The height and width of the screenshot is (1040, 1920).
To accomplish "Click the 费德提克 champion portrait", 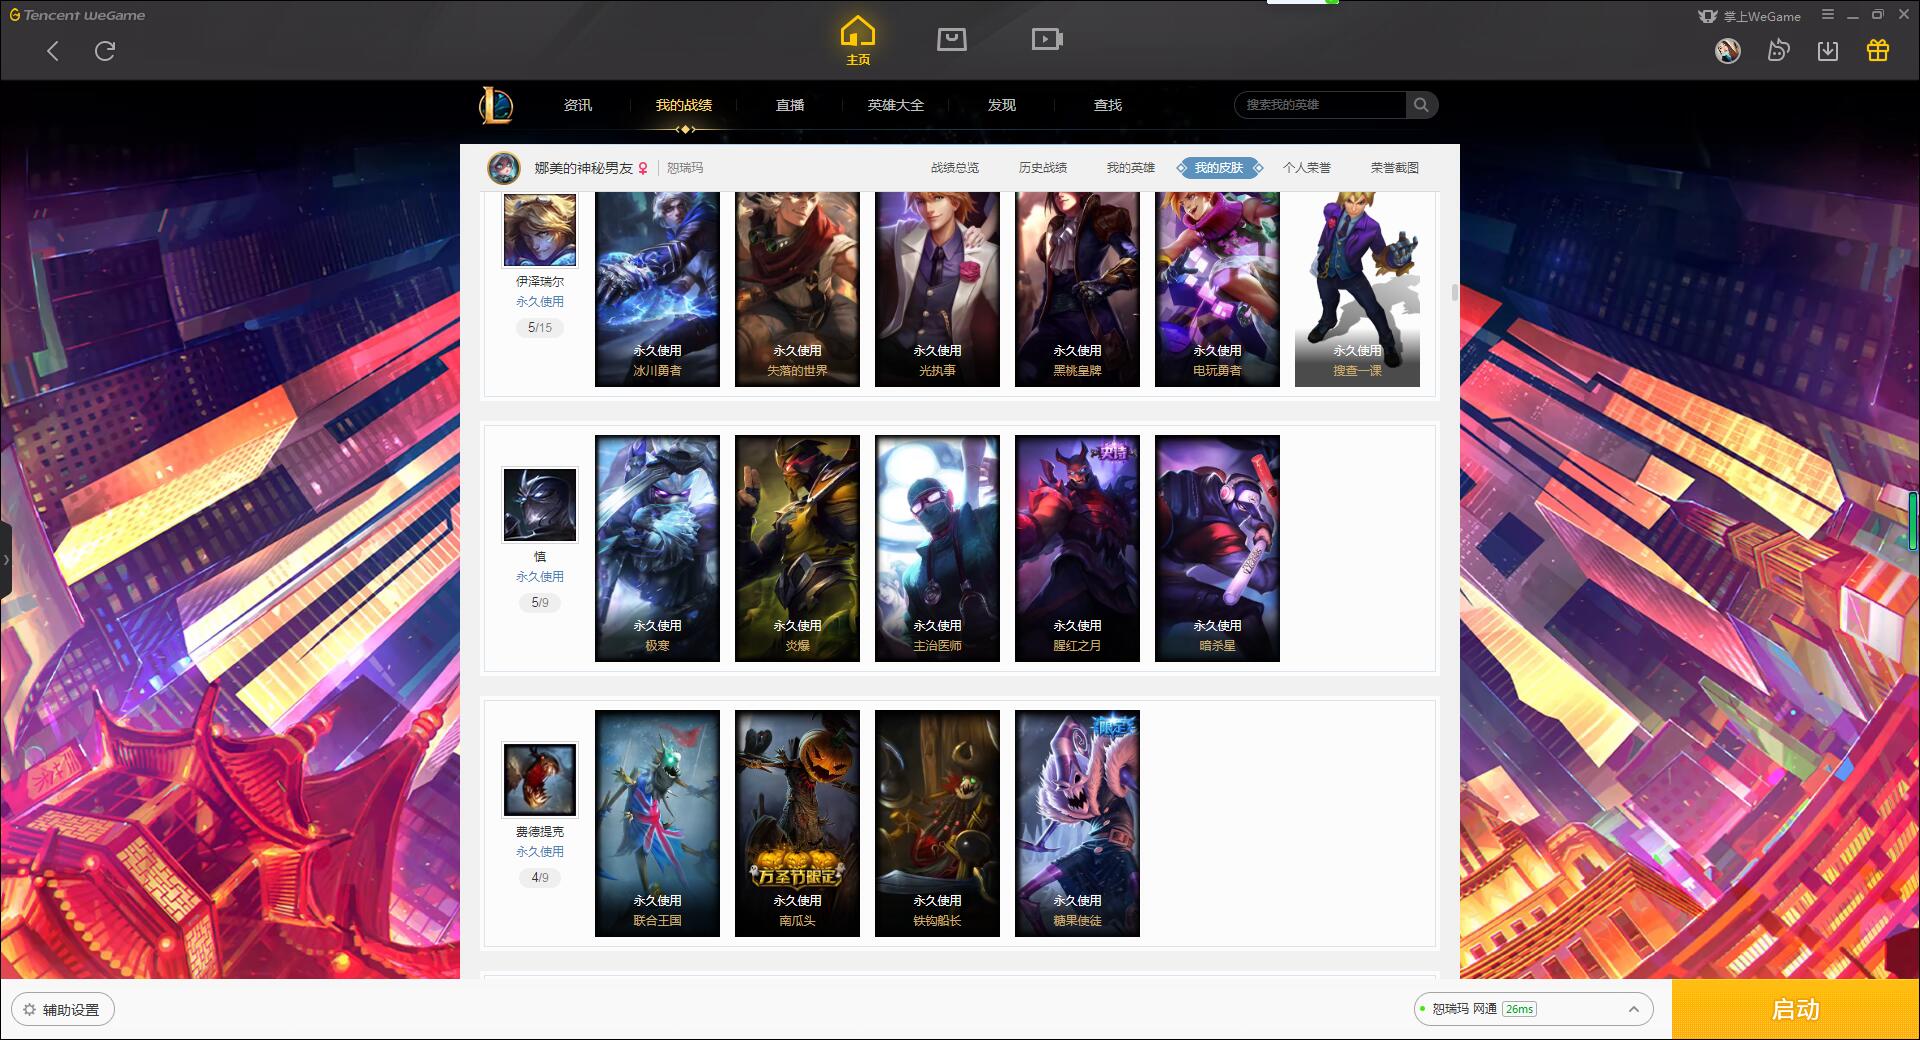I will pyautogui.click(x=540, y=780).
